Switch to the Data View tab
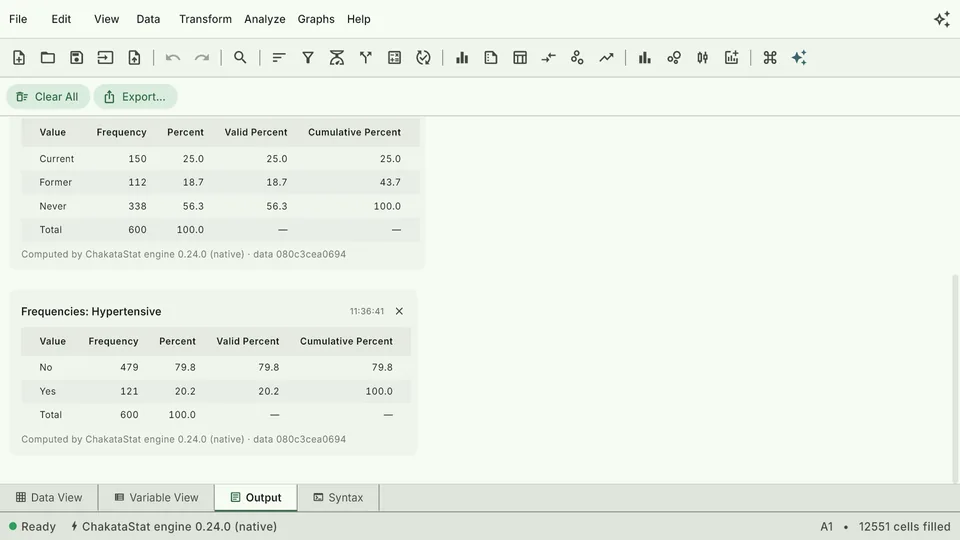The image size is (960, 540). (x=49, y=498)
